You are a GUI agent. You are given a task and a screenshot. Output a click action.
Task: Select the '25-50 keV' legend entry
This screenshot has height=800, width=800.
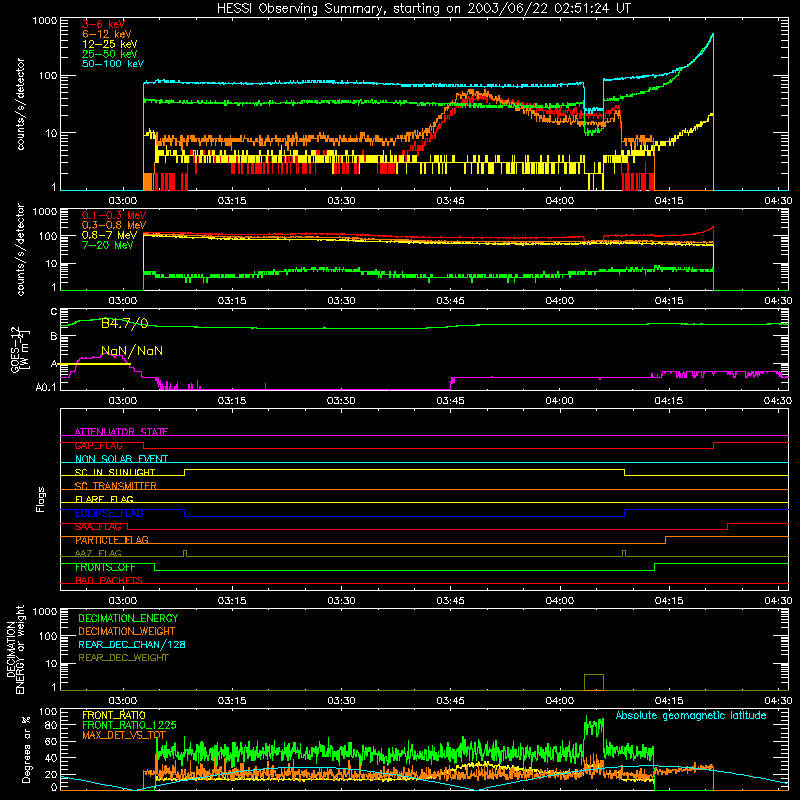110,54
